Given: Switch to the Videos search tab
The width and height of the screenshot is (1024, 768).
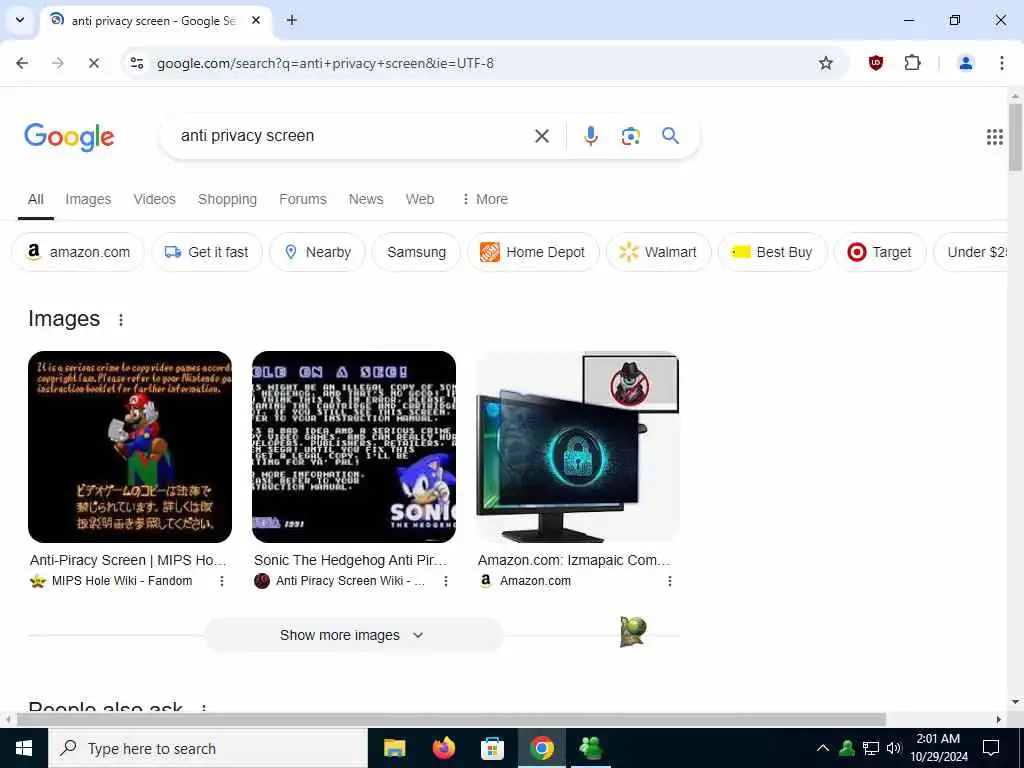Looking at the screenshot, I should pos(155,199).
